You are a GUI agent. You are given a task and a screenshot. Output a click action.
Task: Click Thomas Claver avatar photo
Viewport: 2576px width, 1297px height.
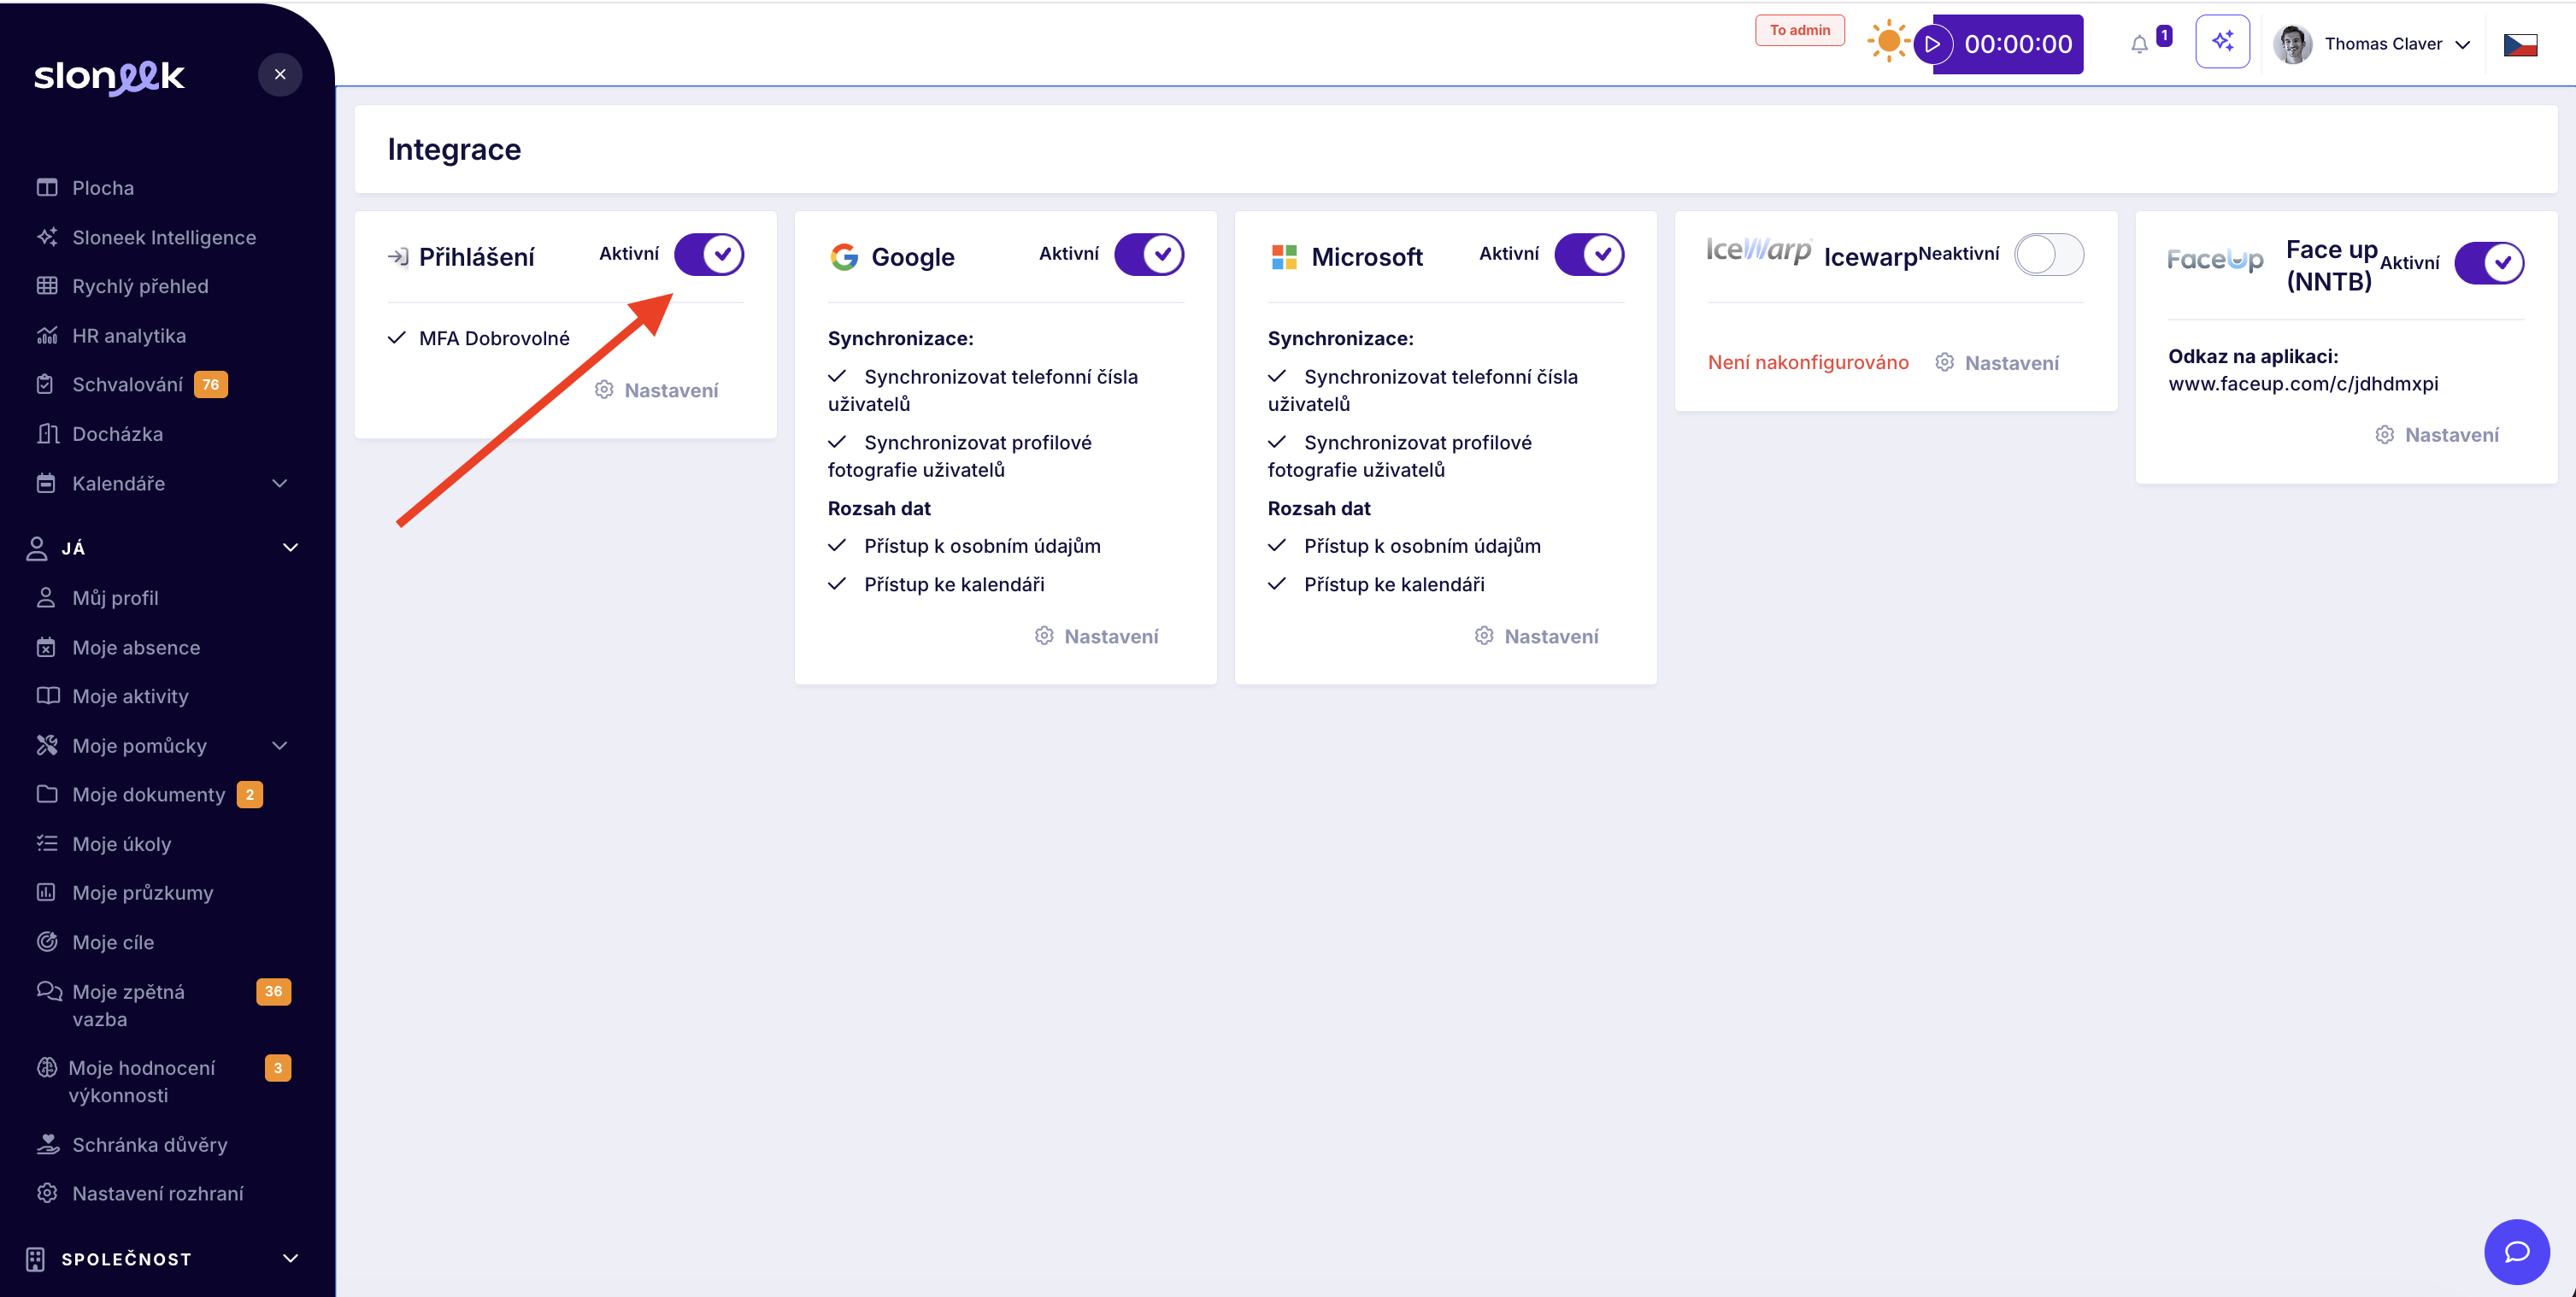coord(2293,44)
